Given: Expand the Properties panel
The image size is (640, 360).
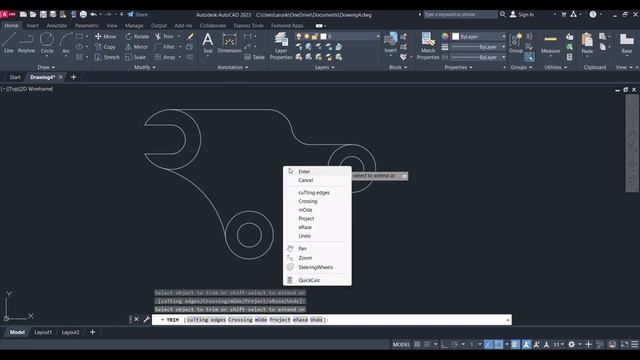Looking at the screenshot, I should coord(458,67).
